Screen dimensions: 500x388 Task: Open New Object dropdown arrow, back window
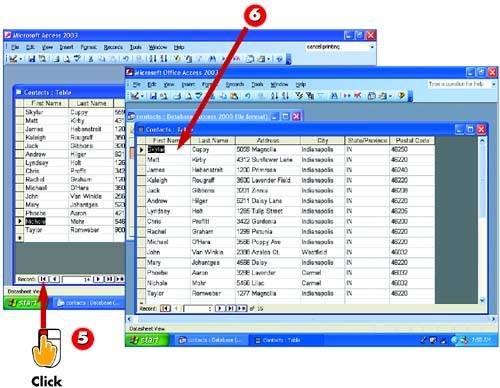tap(269, 59)
